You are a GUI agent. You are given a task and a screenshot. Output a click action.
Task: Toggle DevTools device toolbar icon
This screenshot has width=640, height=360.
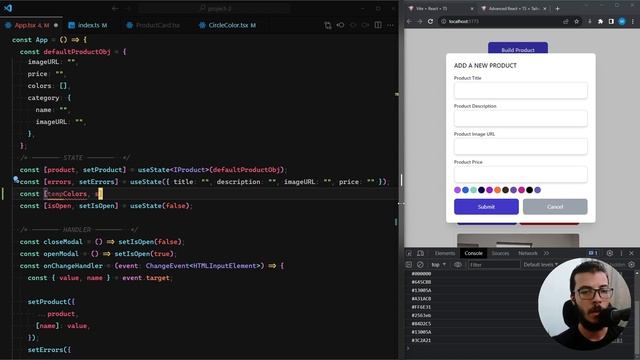tap(420, 253)
